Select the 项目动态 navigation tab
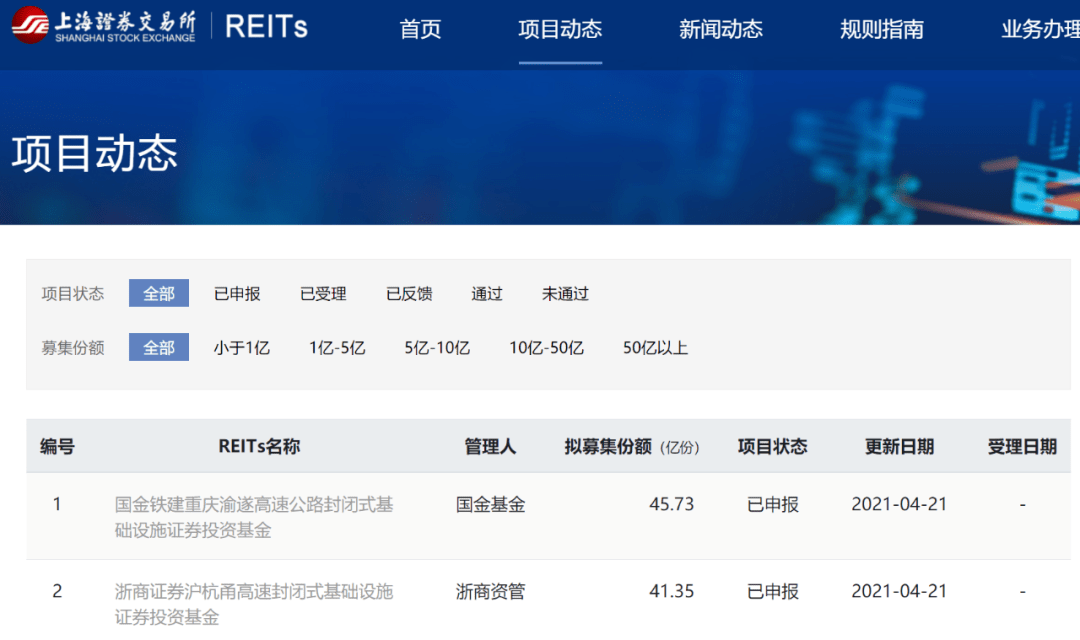 [560, 29]
